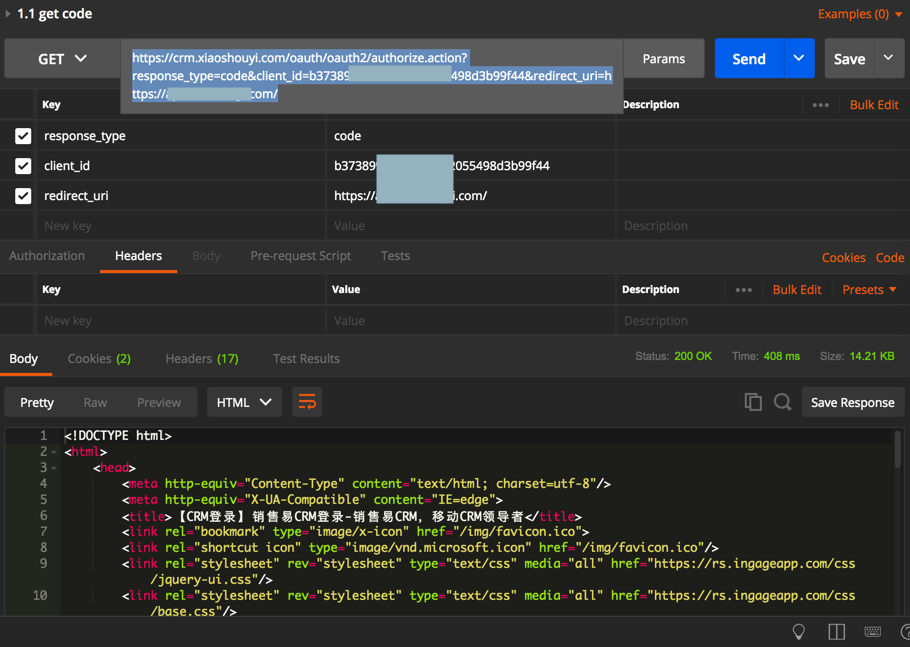The width and height of the screenshot is (910, 647).
Task: Uncheck the response_type parameter checkbox
Action: coord(23,136)
